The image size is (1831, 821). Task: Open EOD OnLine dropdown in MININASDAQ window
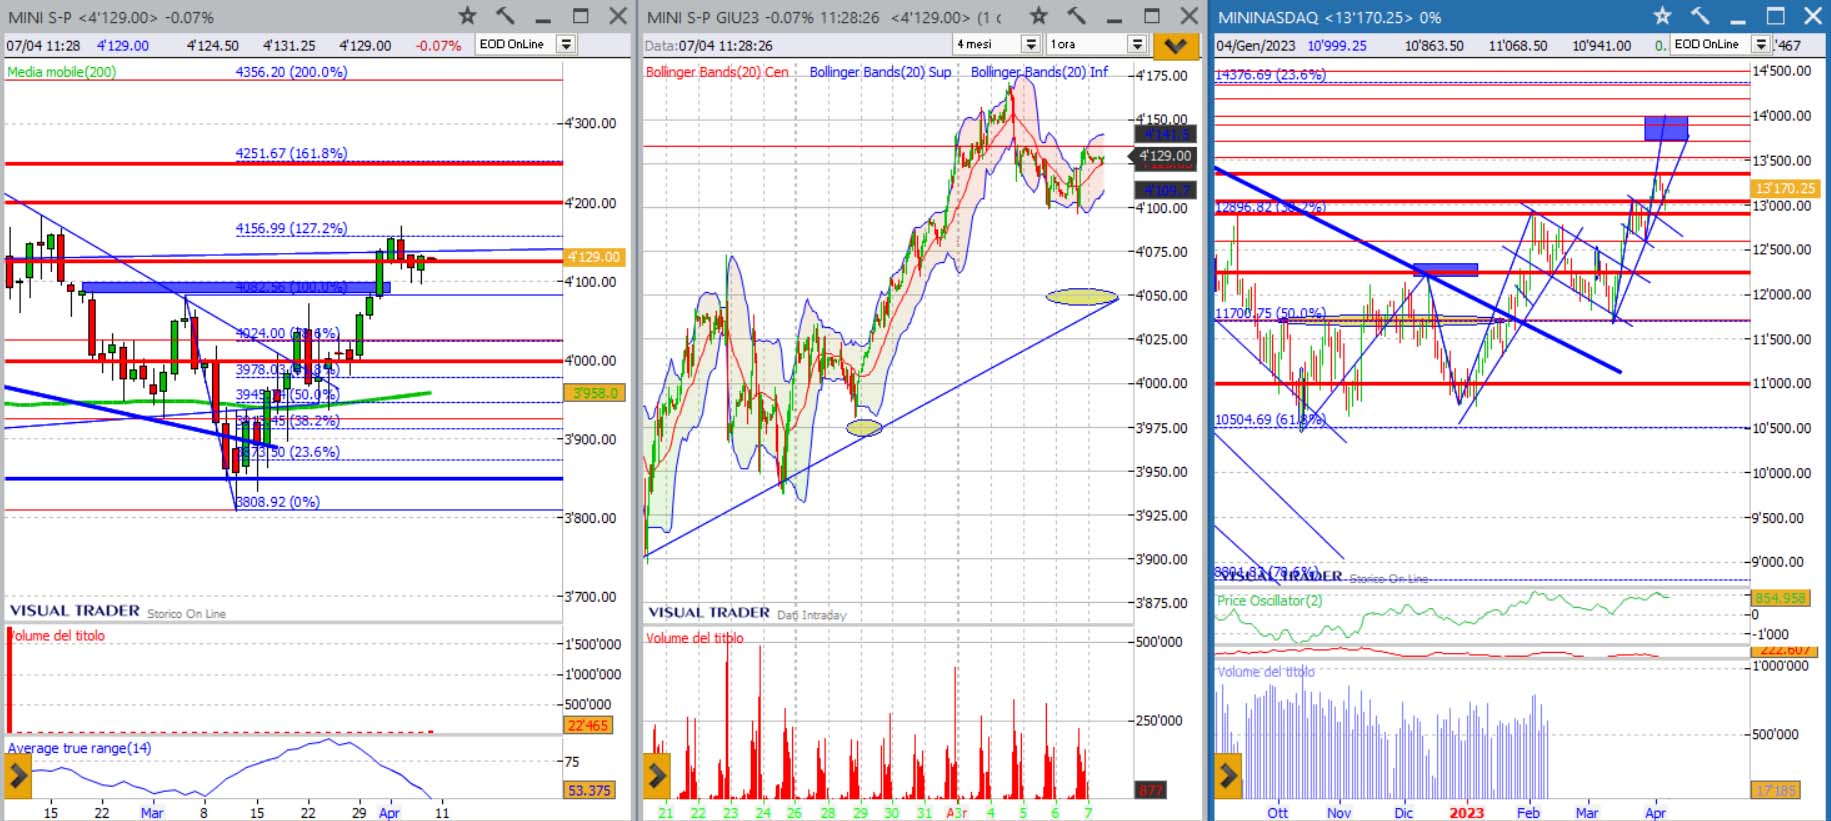1761,44
